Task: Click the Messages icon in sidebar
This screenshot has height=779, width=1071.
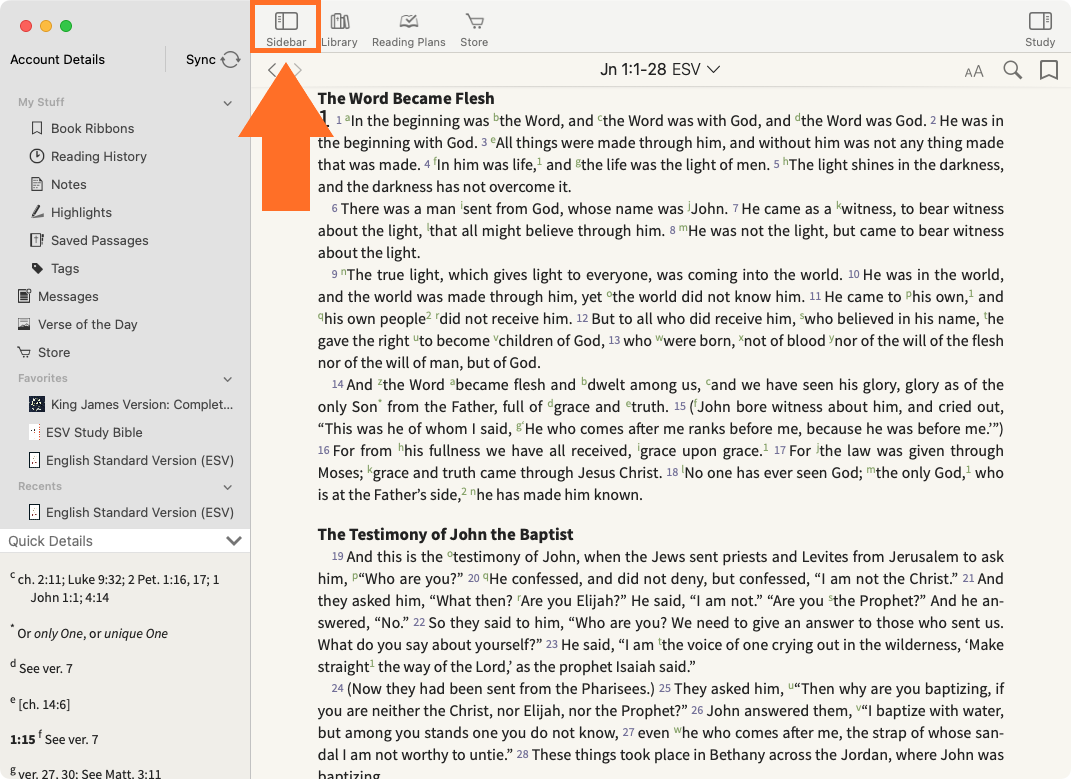Action: 24,297
